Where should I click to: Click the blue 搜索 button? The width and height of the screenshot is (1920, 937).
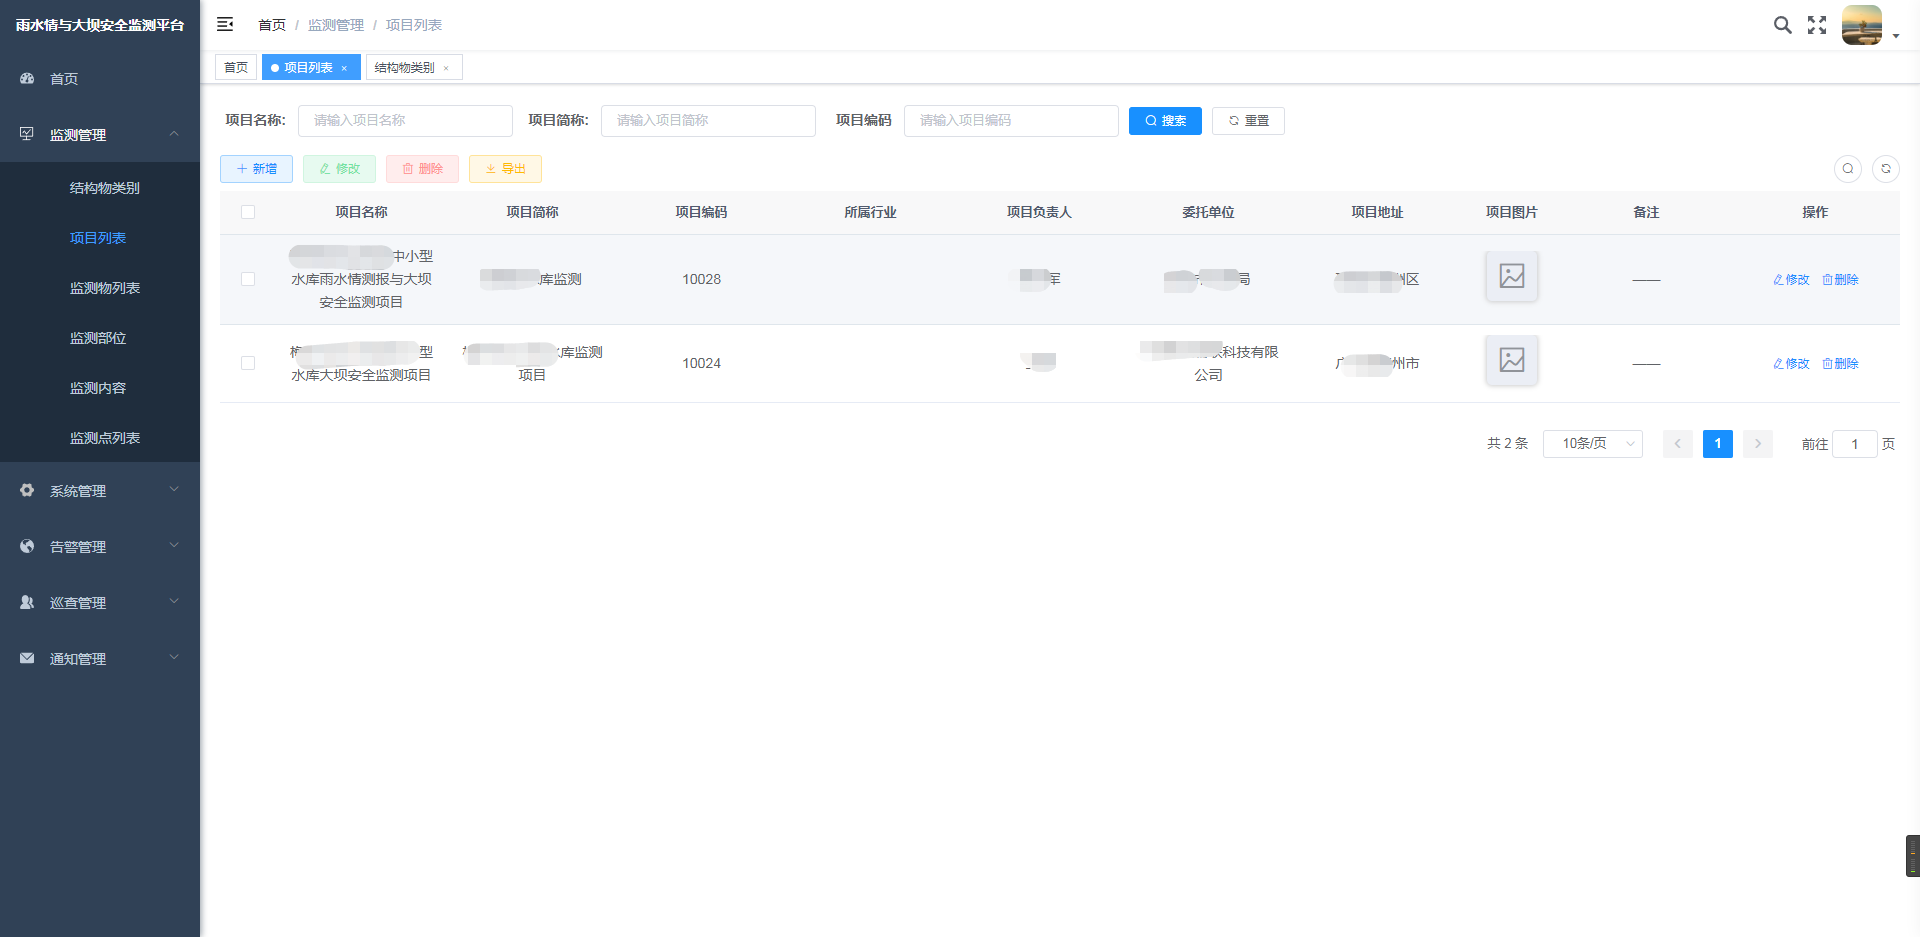1165,121
